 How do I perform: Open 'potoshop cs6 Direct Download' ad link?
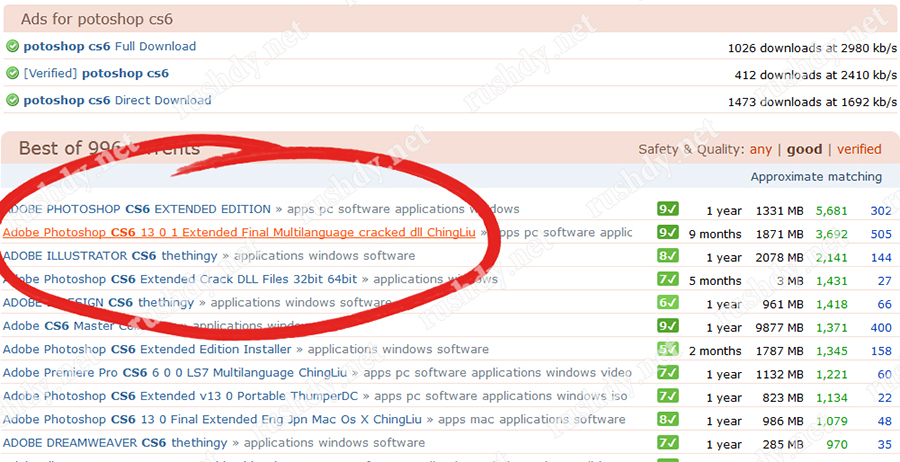click(117, 100)
